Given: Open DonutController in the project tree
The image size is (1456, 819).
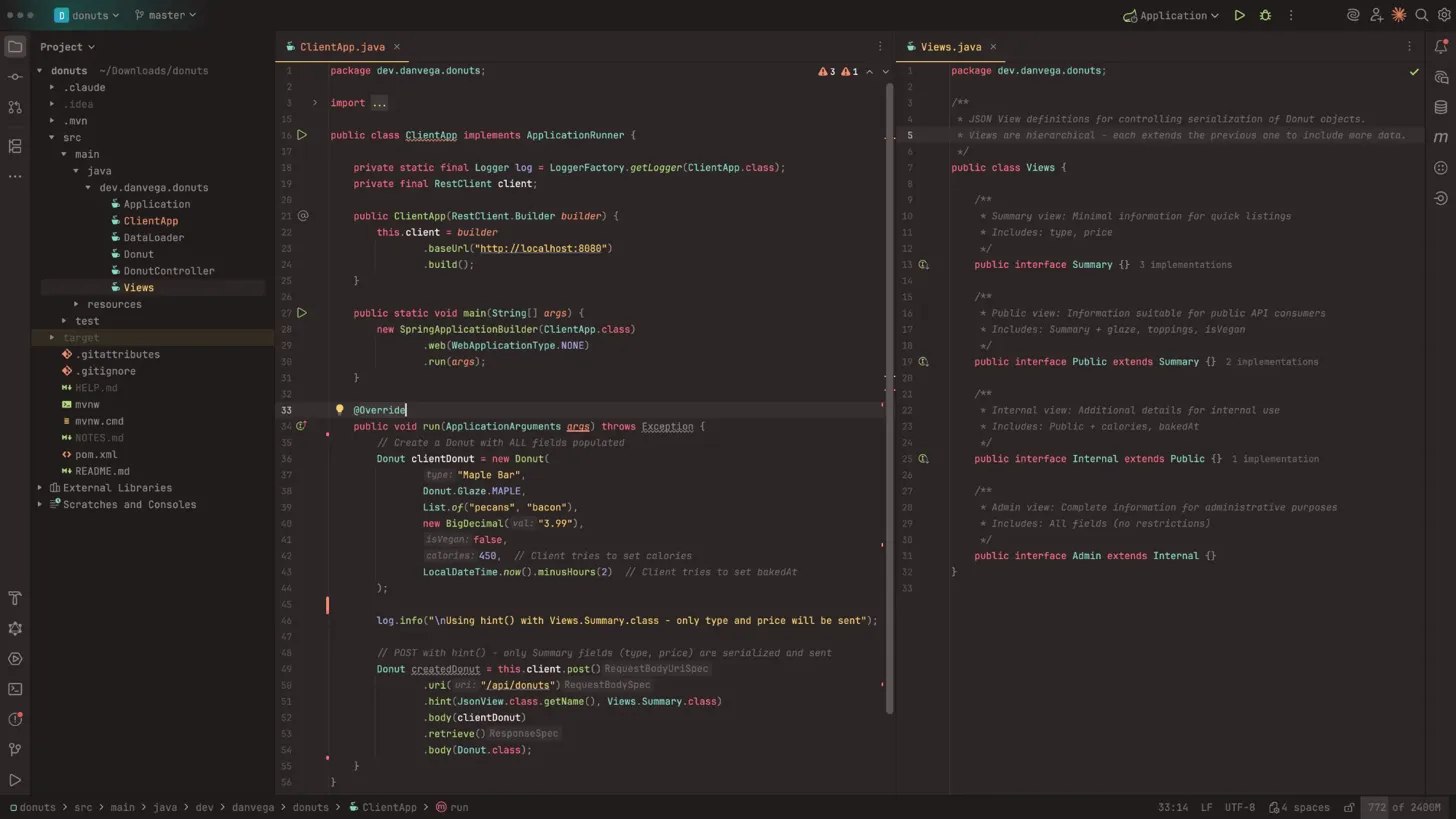Looking at the screenshot, I should tap(168, 271).
